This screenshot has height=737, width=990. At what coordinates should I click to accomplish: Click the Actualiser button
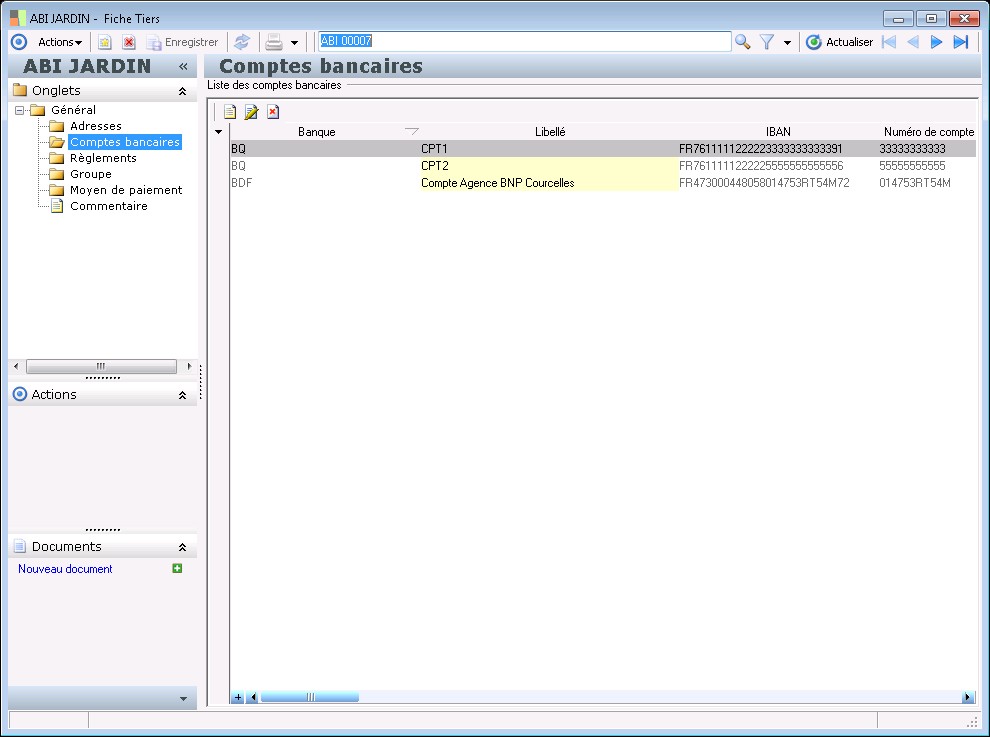point(840,42)
